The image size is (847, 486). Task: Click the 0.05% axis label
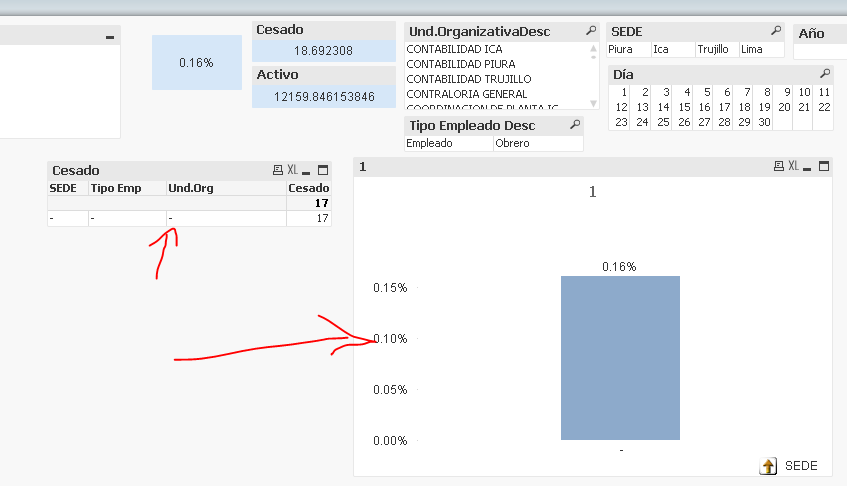tap(390, 390)
